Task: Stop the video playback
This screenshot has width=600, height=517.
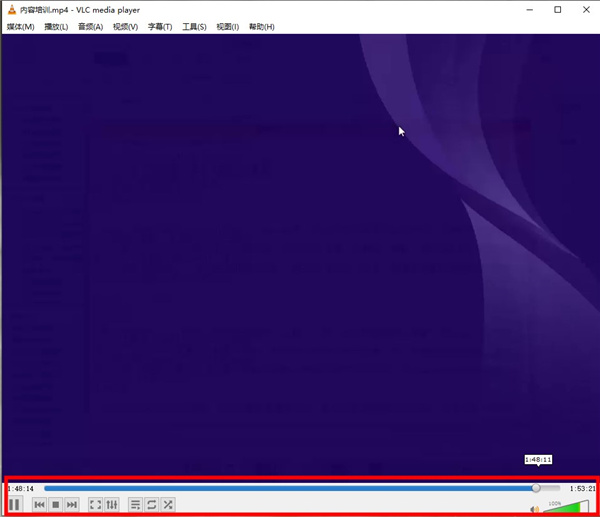Action: point(56,505)
